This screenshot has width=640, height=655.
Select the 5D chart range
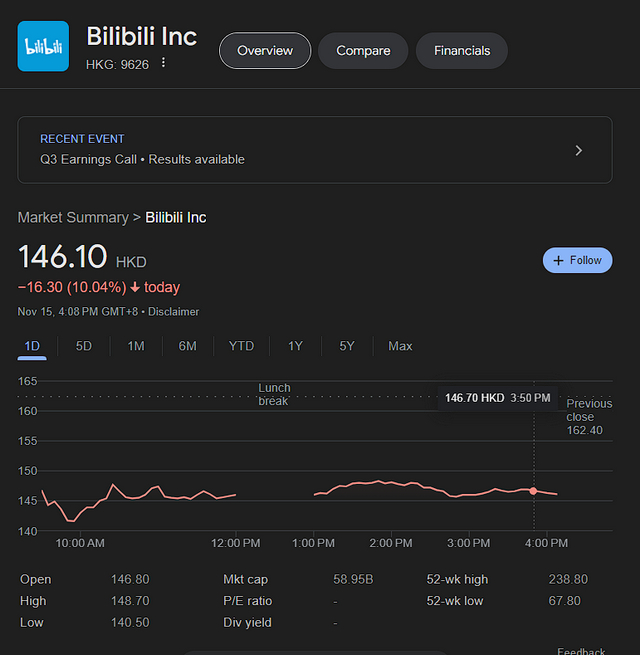84,346
